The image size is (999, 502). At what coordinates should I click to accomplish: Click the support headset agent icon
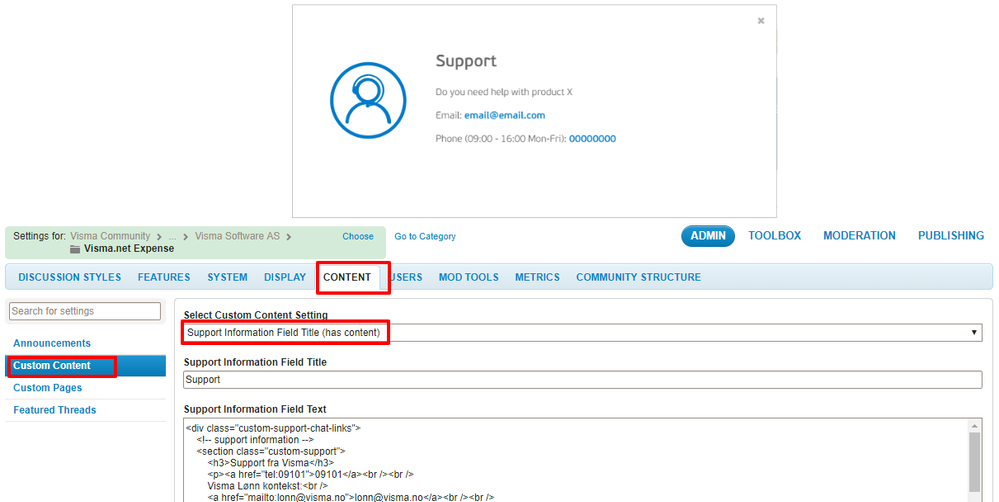(368, 100)
